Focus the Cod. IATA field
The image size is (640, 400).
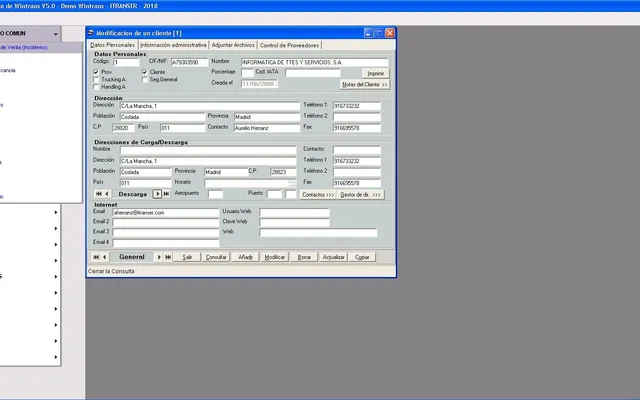coord(313,73)
